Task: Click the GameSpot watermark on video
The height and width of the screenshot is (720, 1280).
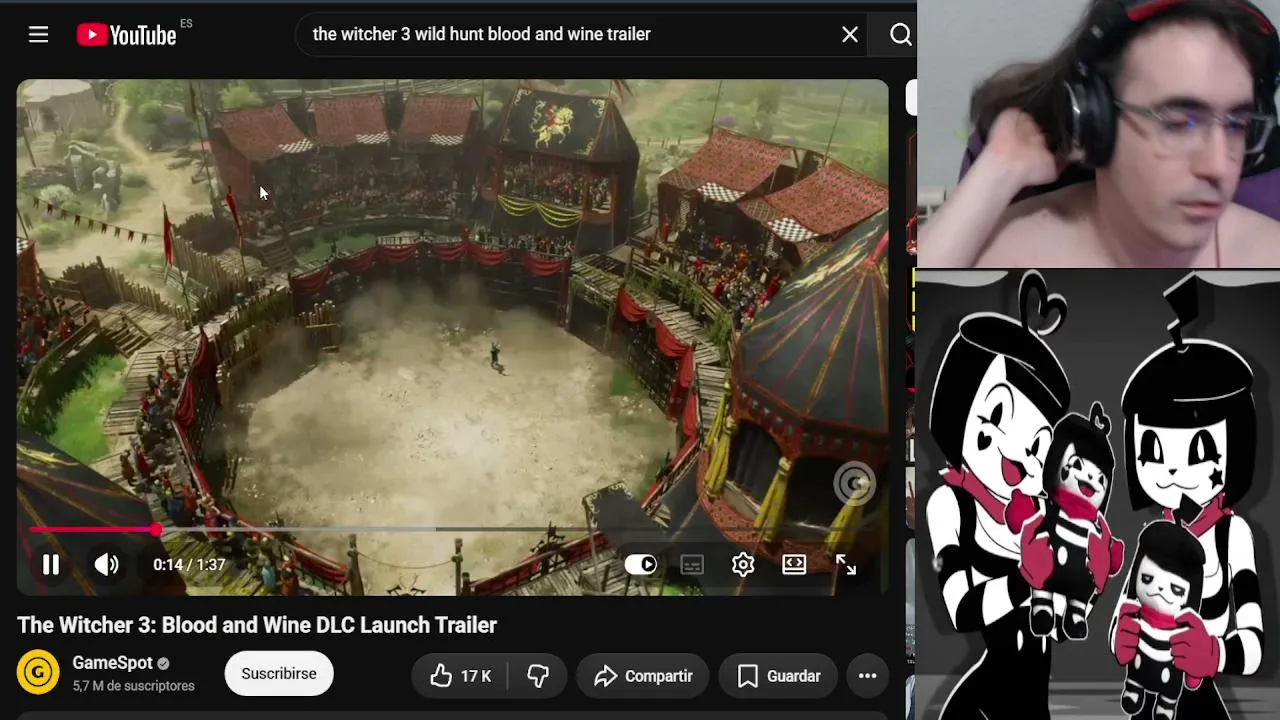Action: tap(855, 484)
